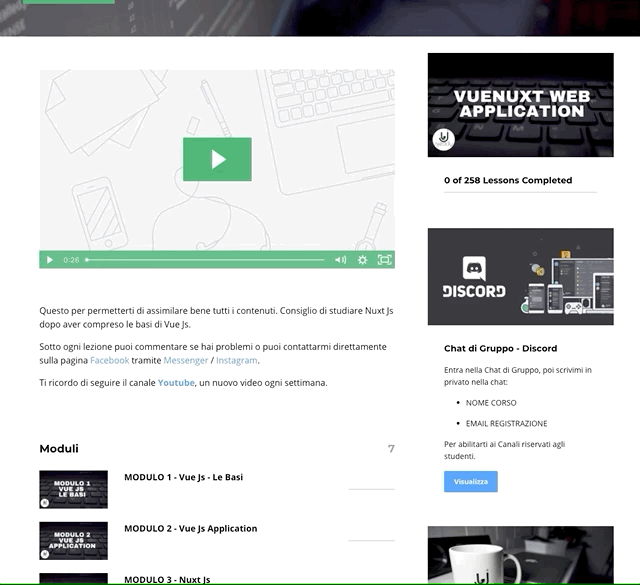Open video settings gear icon
Screen dimensions: 640x585
click(x=362, y=260)
